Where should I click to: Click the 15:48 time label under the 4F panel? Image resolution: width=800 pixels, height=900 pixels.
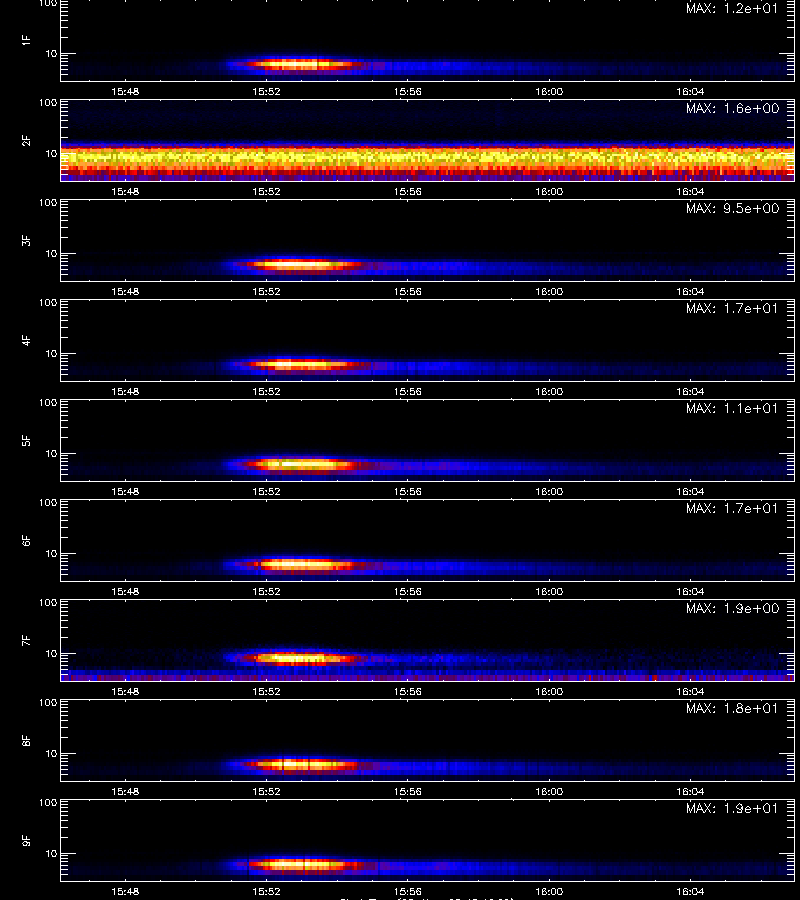coord(125,391)
